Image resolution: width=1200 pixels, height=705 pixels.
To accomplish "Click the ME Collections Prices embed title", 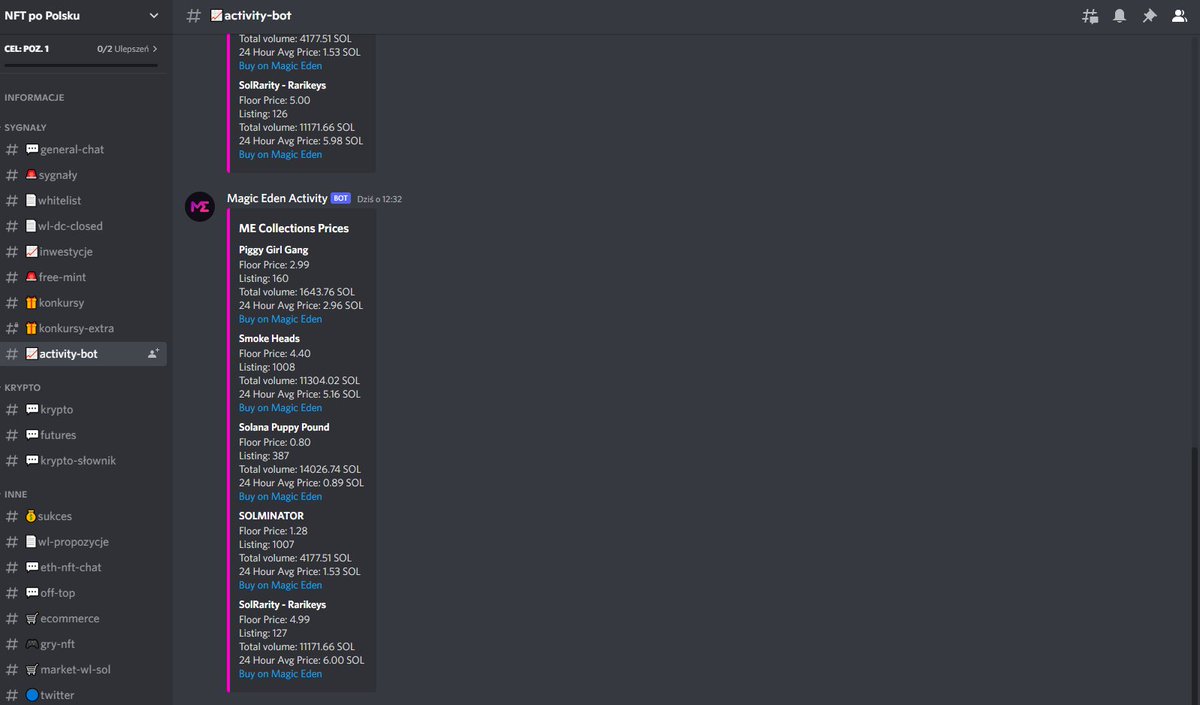I will [294, 229].
